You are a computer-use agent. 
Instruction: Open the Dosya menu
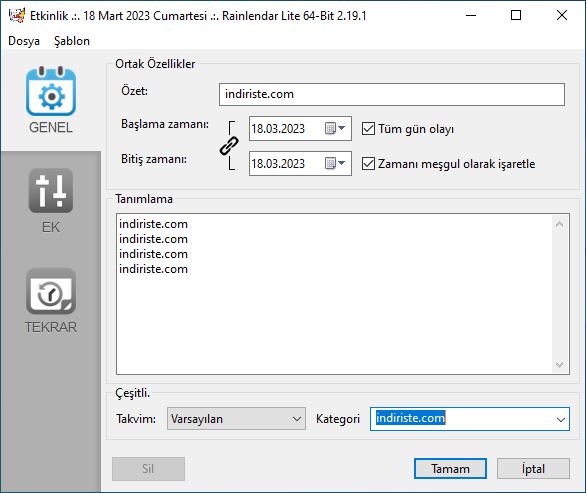click(24, 41)
